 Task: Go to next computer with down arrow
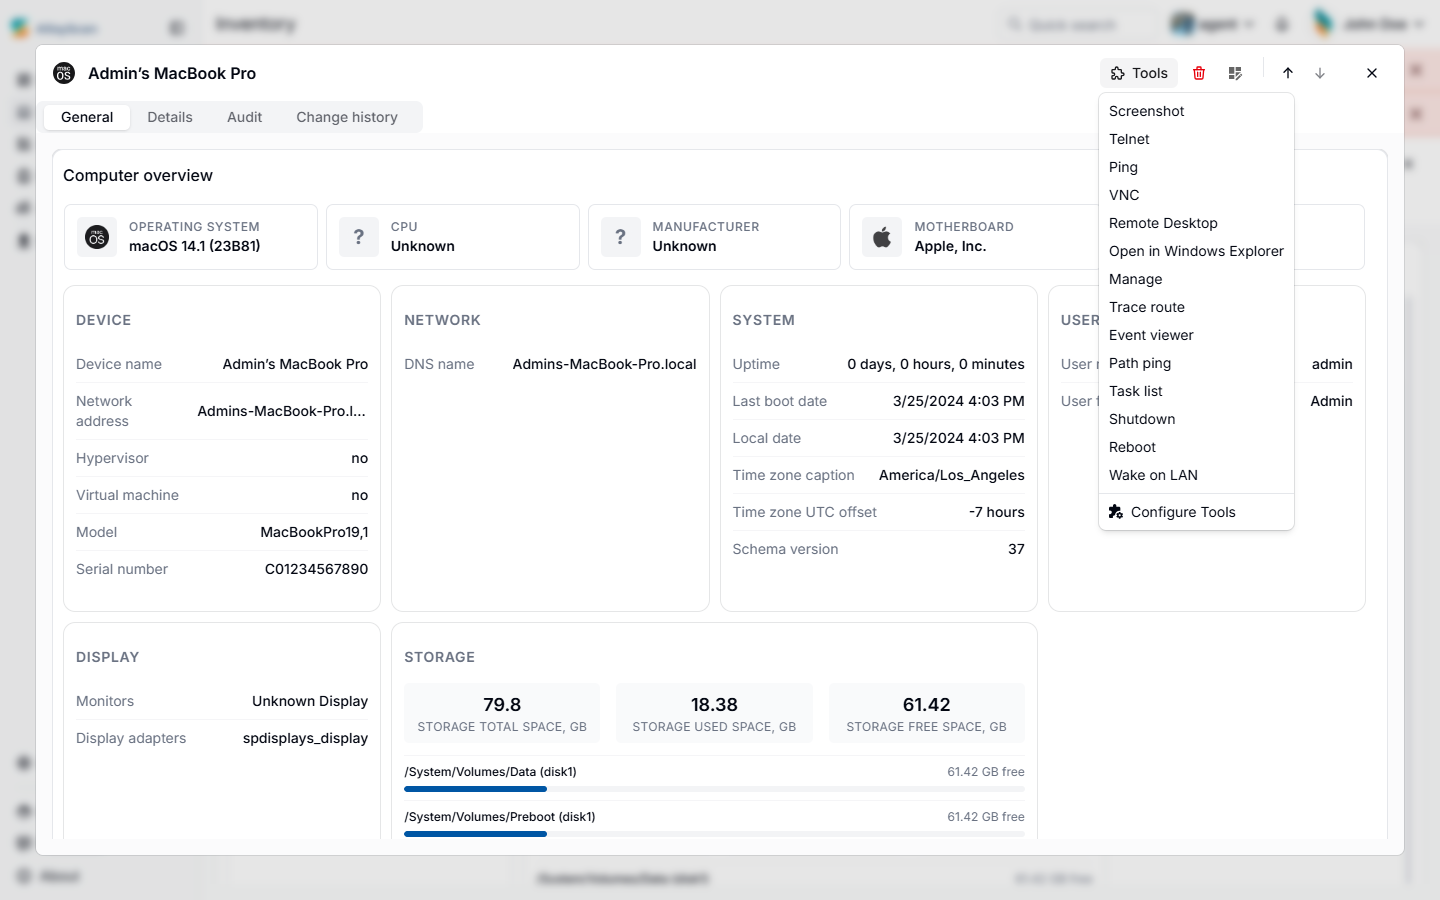tap(1320, 73)
